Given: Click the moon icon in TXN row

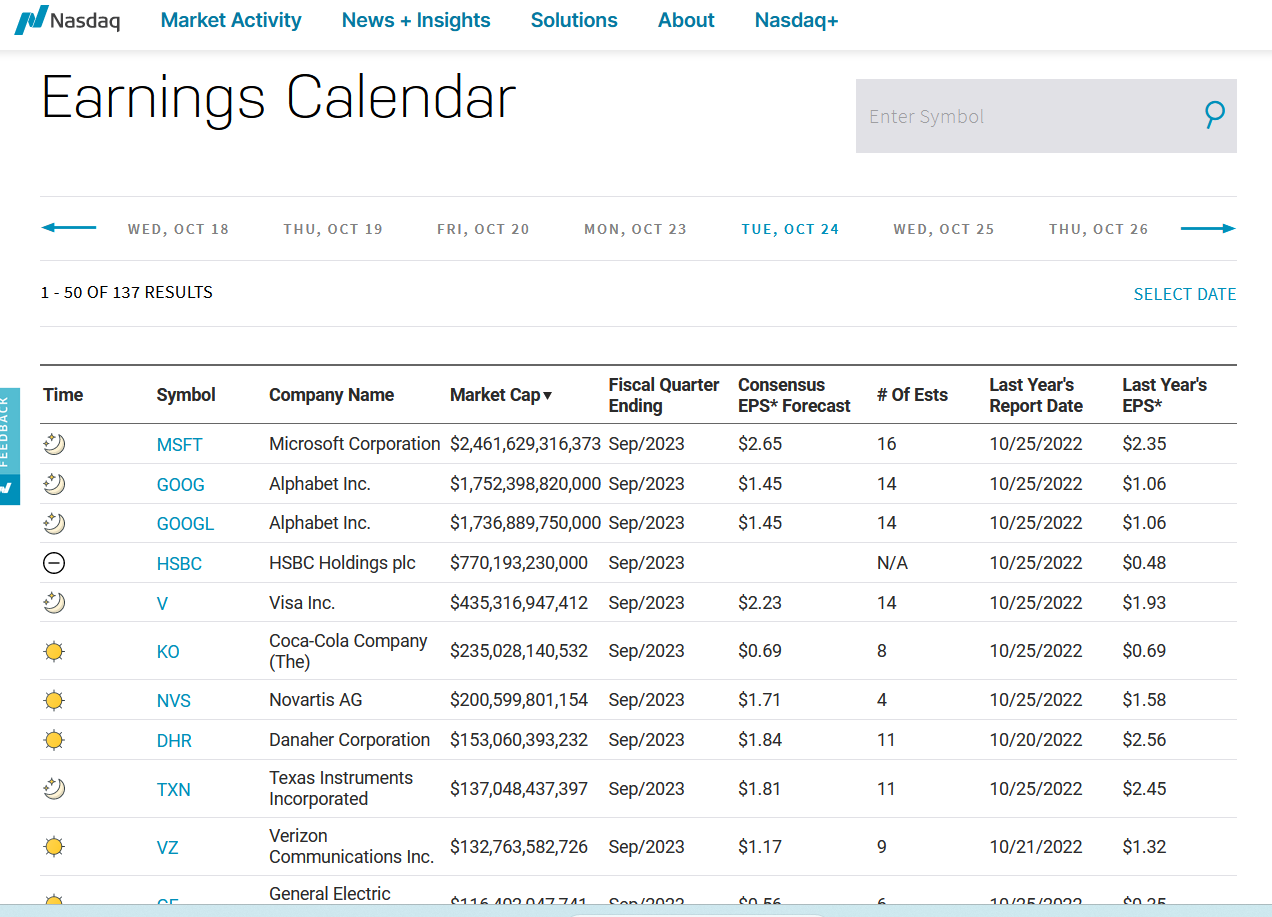Looking at the screenshot, I should tap(54, 789).
